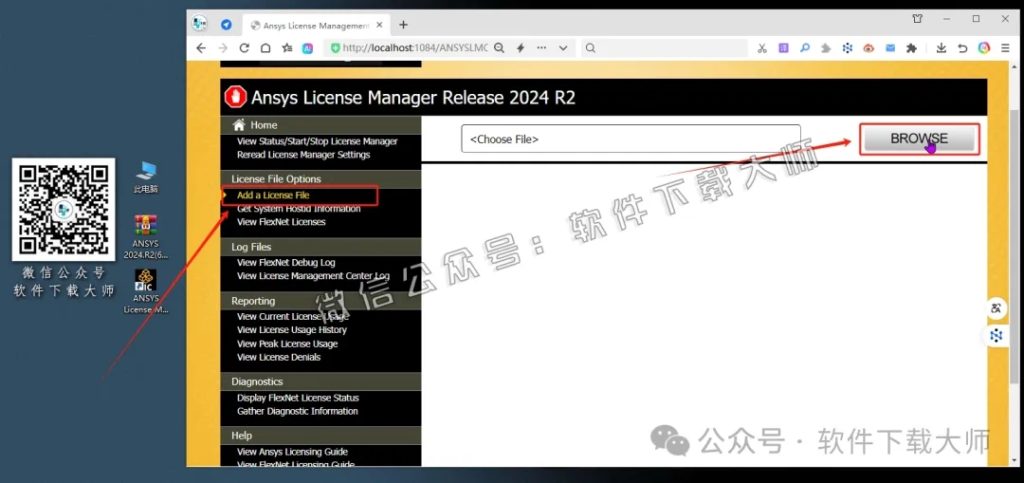This screenshot has width=1024, height=483.
Task: Open the Home link in sidebar
Action: click(263, 125)
